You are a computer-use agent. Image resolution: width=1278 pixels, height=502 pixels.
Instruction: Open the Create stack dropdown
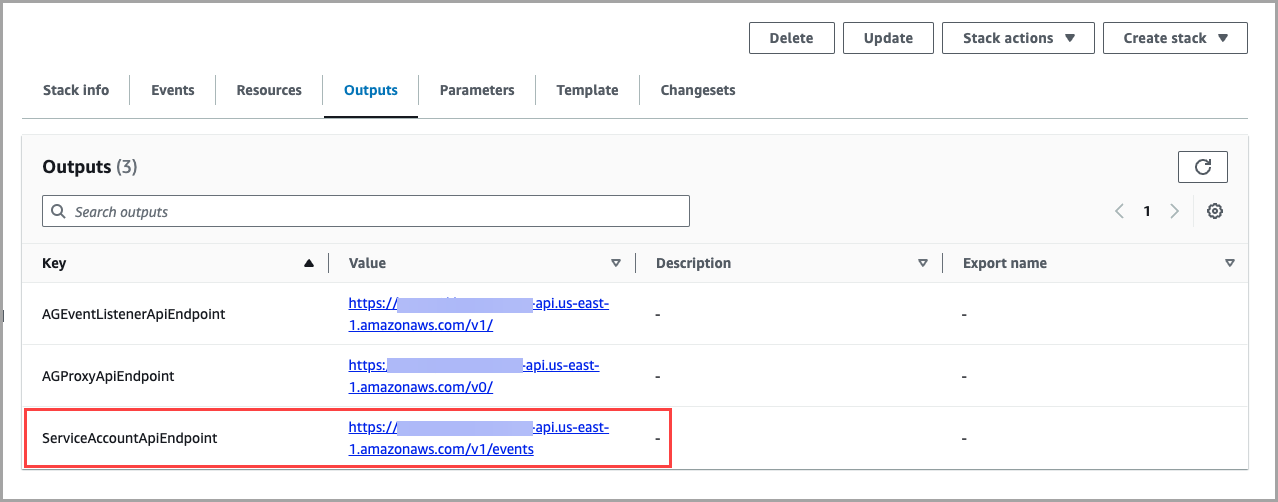click(x=1175, y=38)
